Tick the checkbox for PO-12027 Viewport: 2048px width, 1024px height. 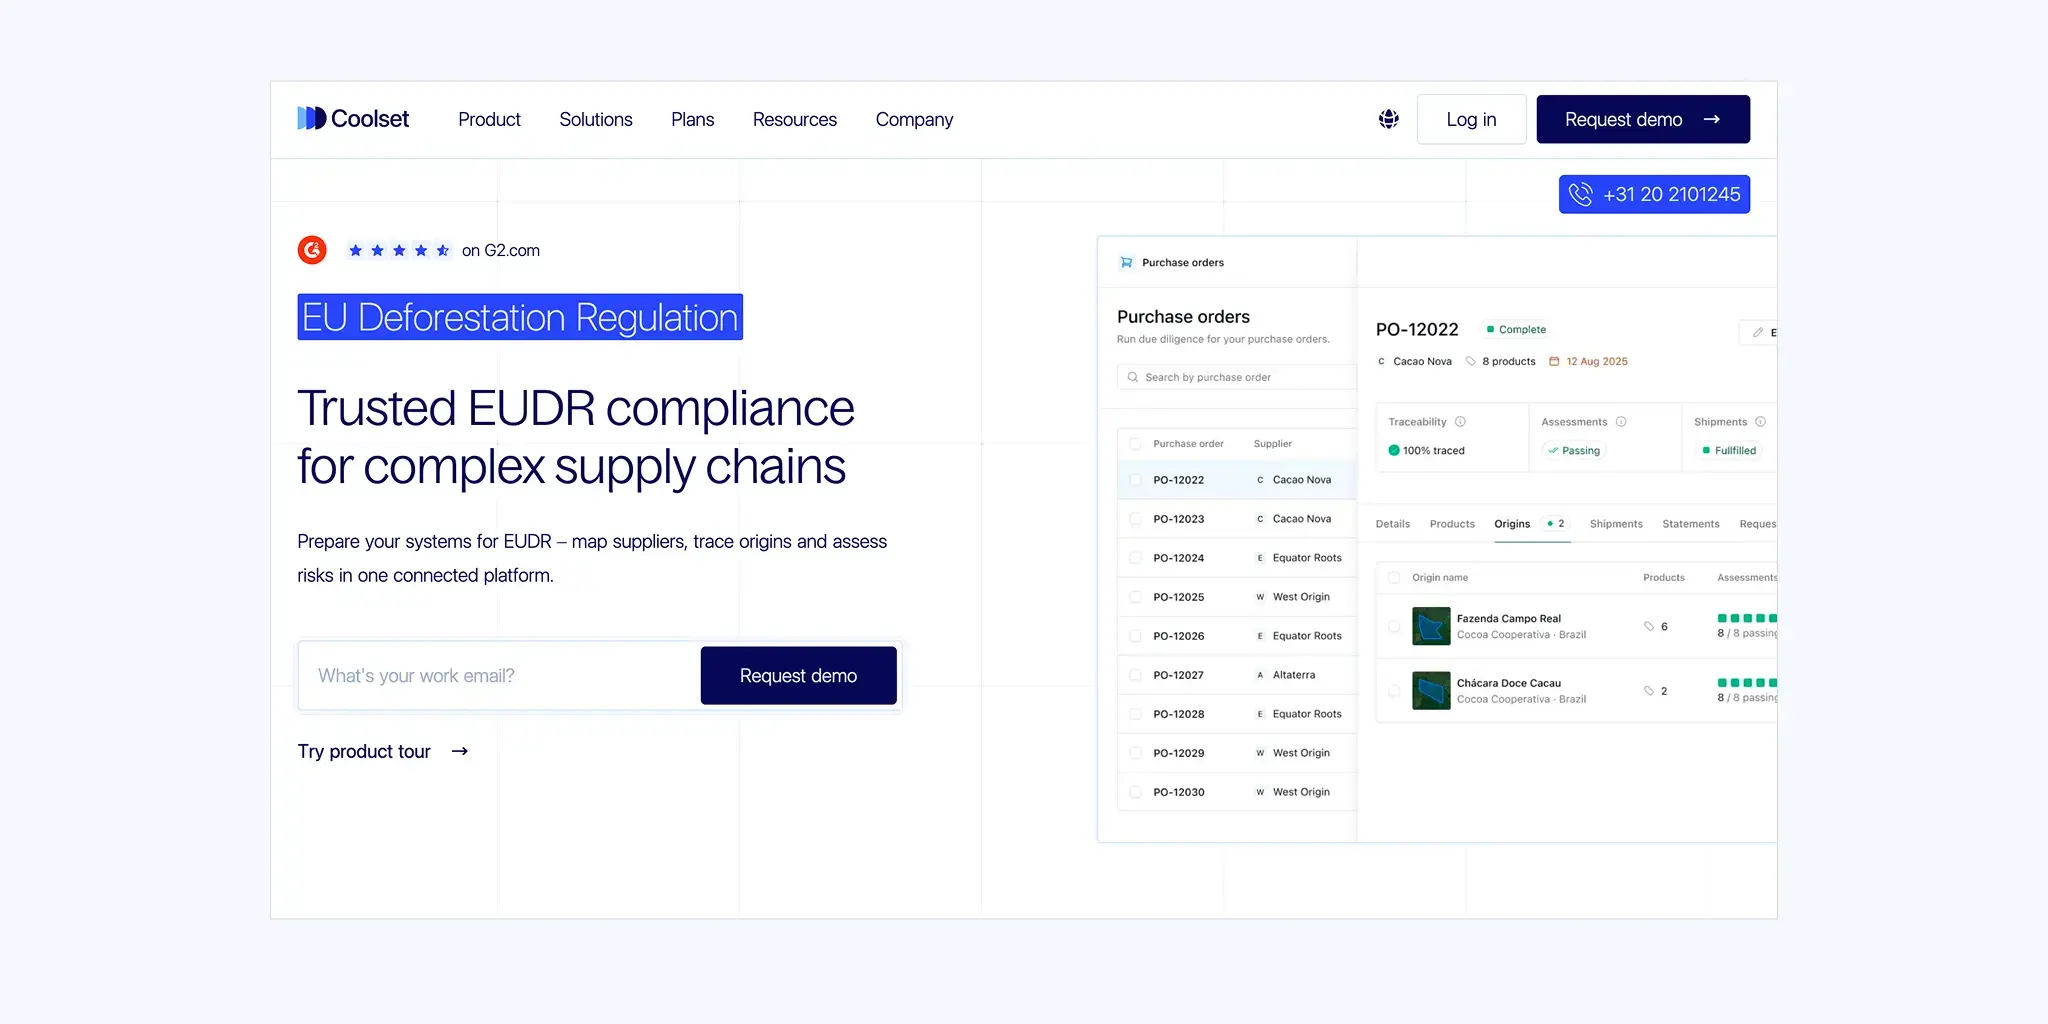[x=1135, y=675]
